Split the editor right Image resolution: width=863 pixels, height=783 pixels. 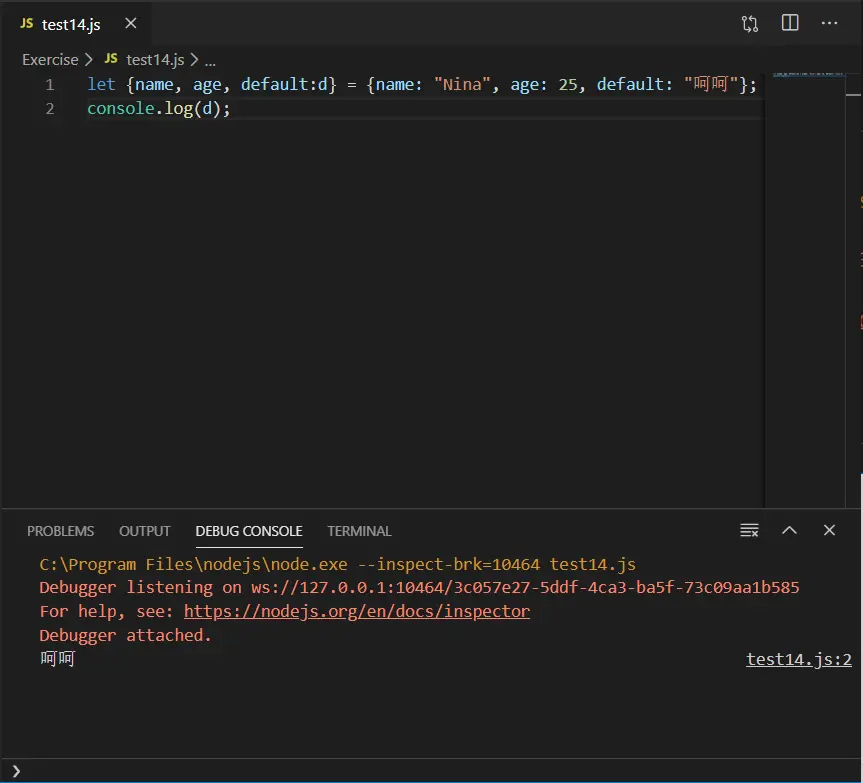click(790, 23)
